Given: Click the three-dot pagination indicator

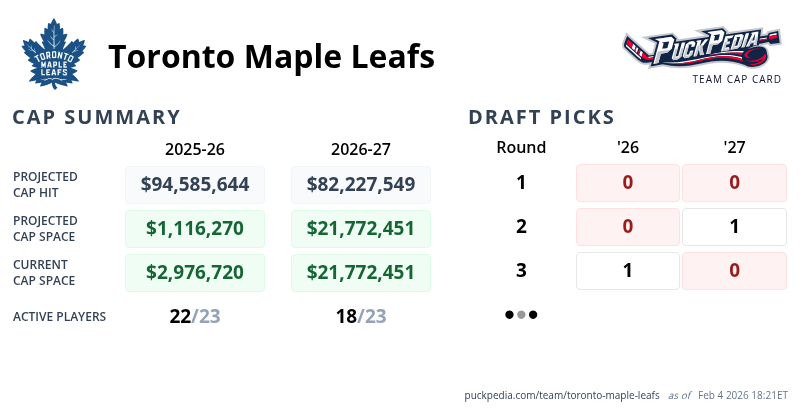Looking at the screenshot, I should coord(521,315).
